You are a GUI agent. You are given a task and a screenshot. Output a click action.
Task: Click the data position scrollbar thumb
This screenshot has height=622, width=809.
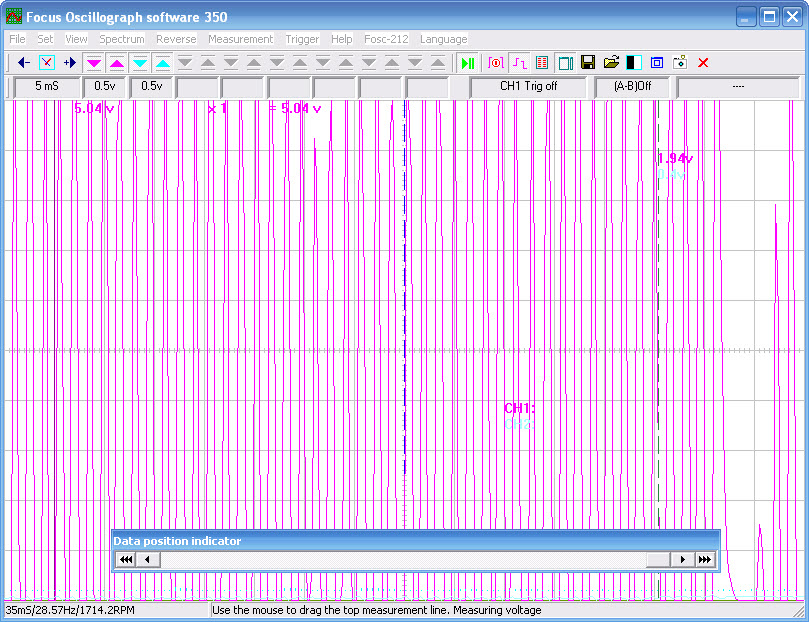[x=658, y=560]
